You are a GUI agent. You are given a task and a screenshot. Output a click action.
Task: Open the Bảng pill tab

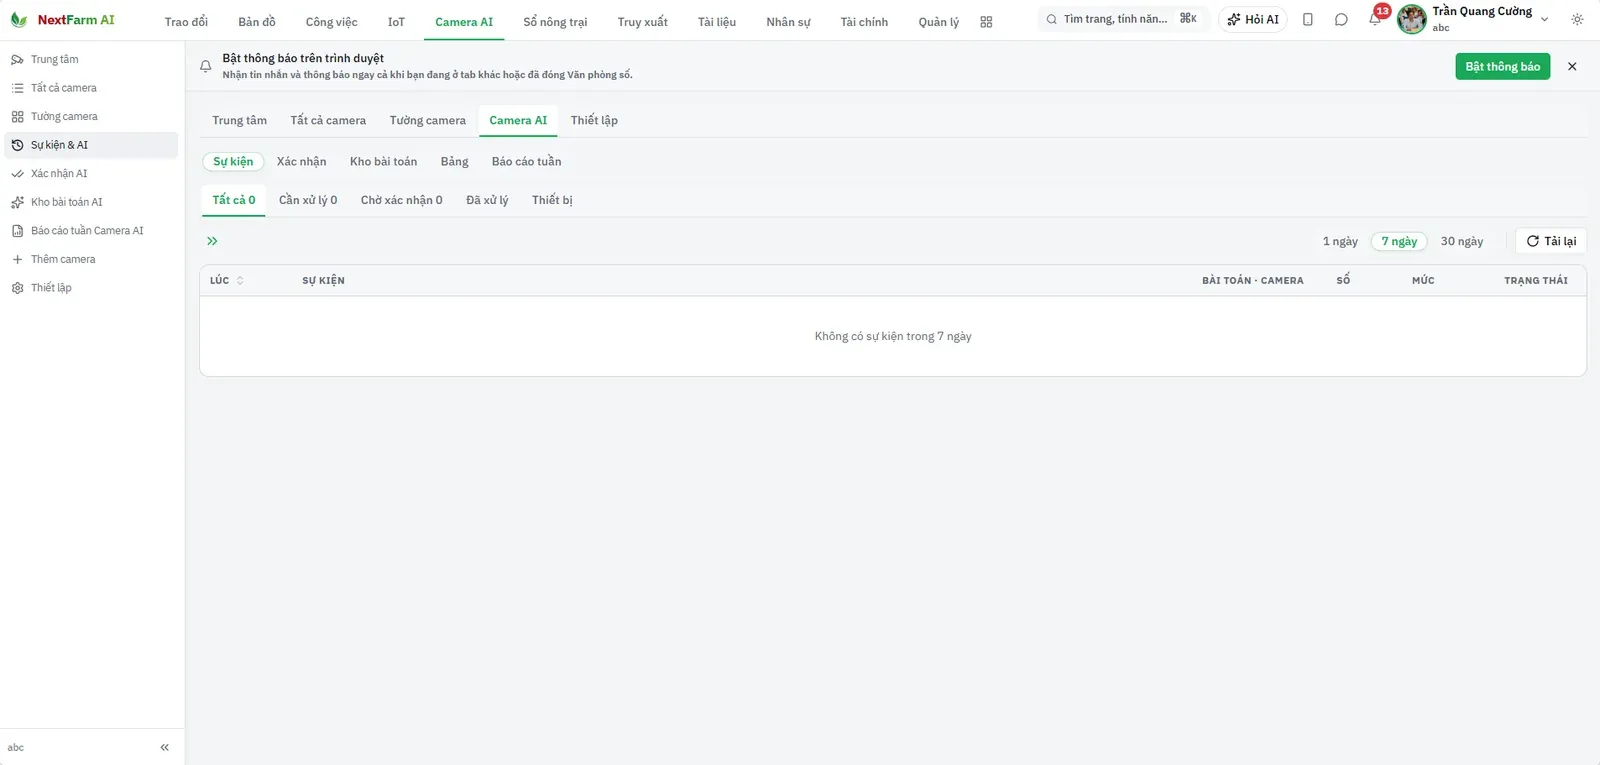coord(454,162)
